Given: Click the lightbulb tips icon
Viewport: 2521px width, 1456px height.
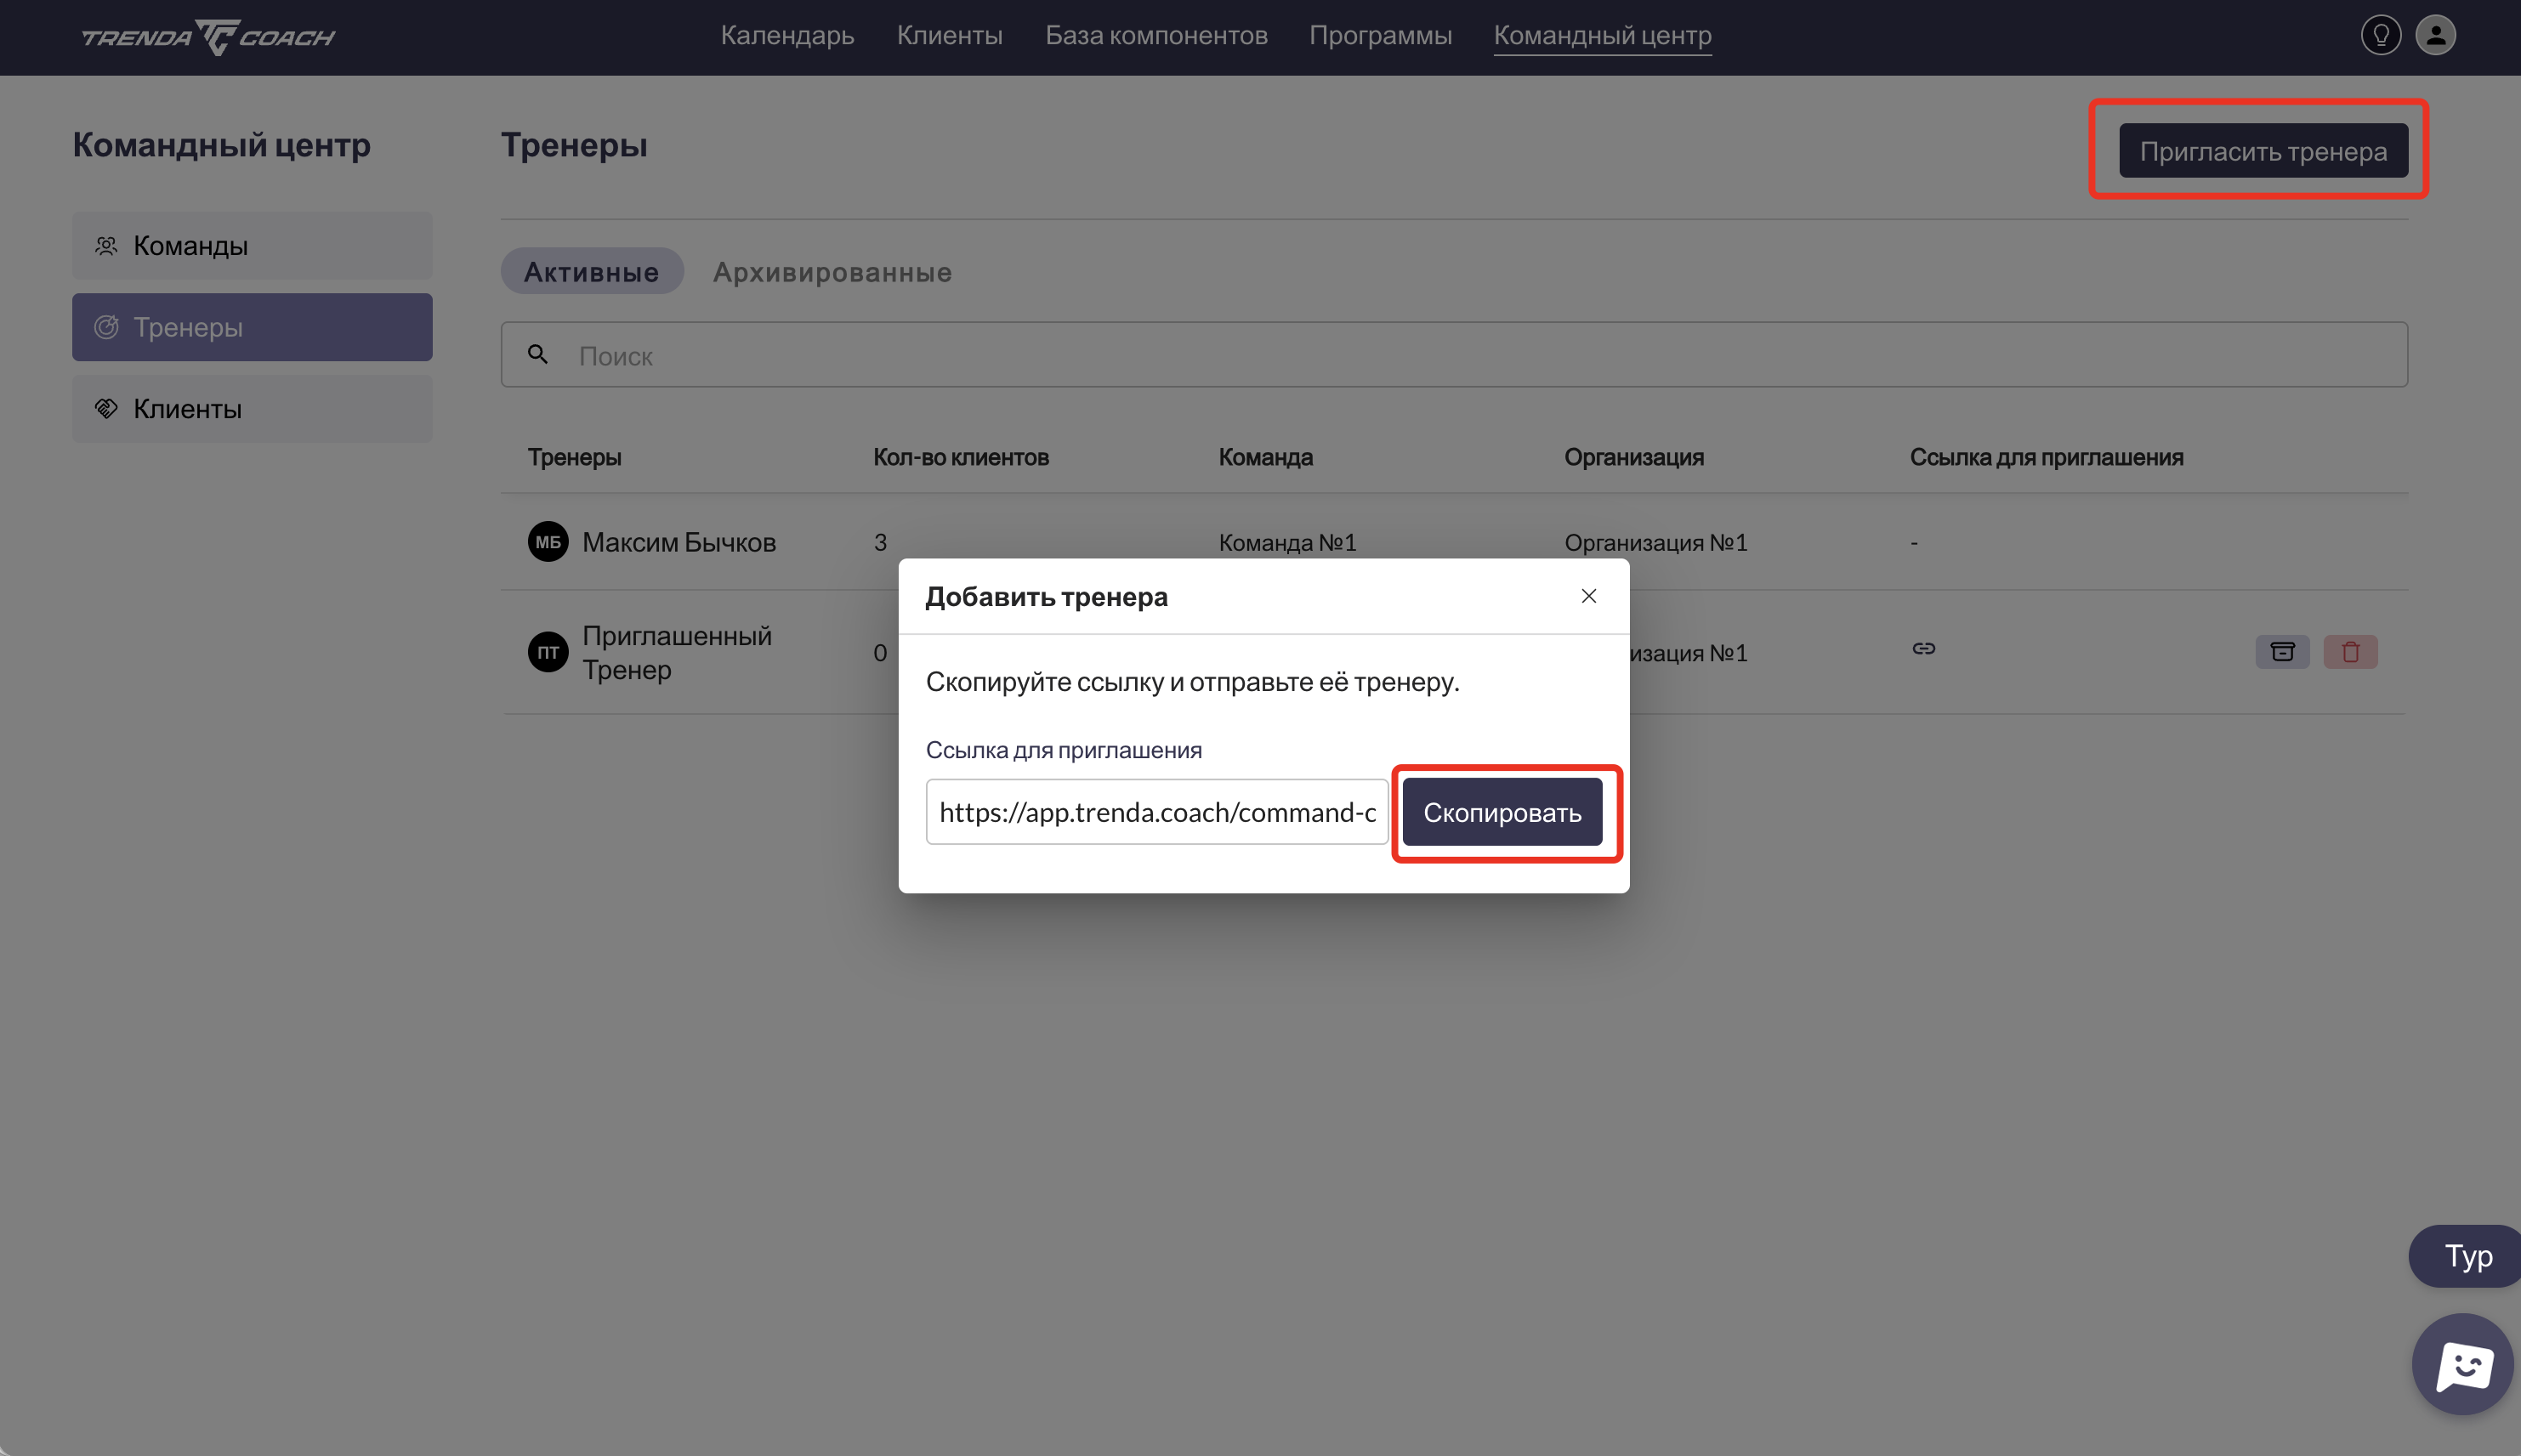Looking at the screenshot, I should coord(2380,36).
